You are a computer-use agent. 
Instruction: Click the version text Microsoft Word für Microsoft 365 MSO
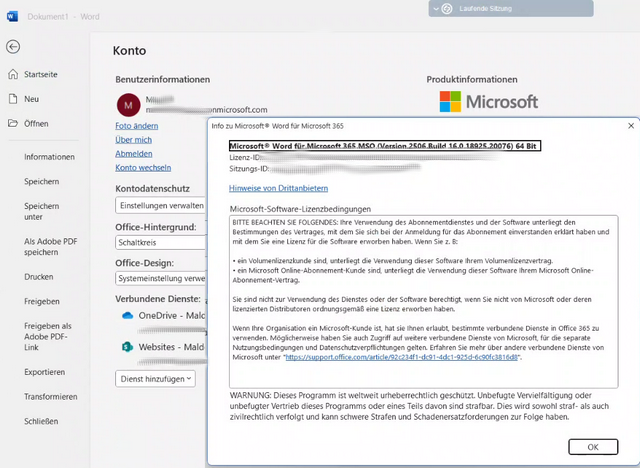pos(385,146)
